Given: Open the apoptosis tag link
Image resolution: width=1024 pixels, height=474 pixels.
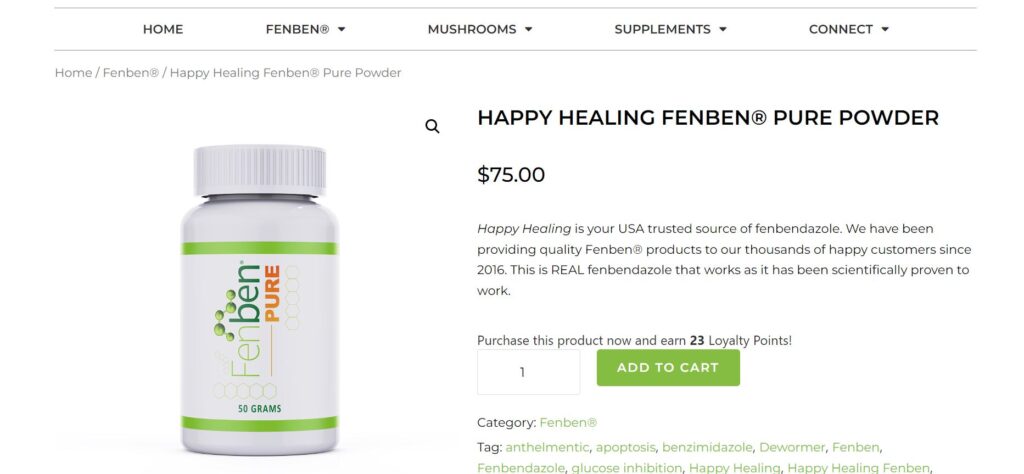Looking at the screenshot, I should [x=625, y=447].
